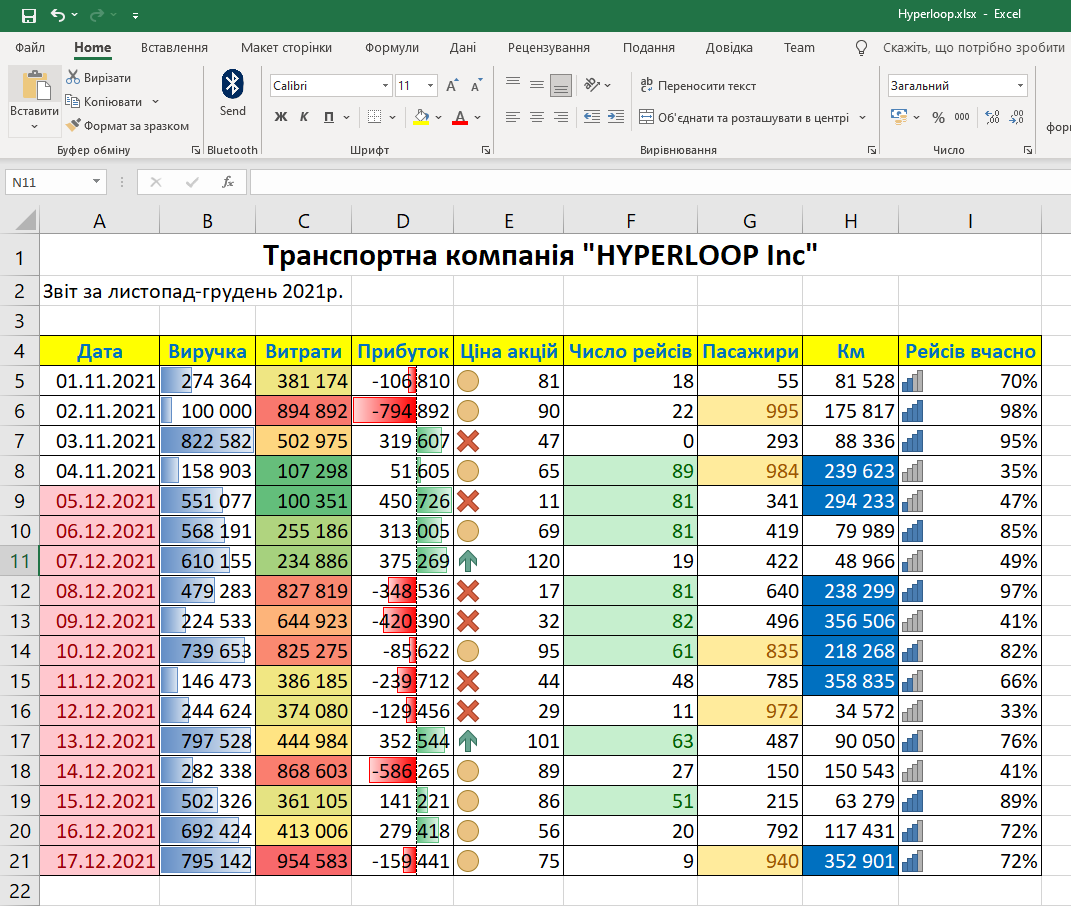
Task: Click the Bluetooth Send icon
Action: pyautogui.click(x=232, y=84)
